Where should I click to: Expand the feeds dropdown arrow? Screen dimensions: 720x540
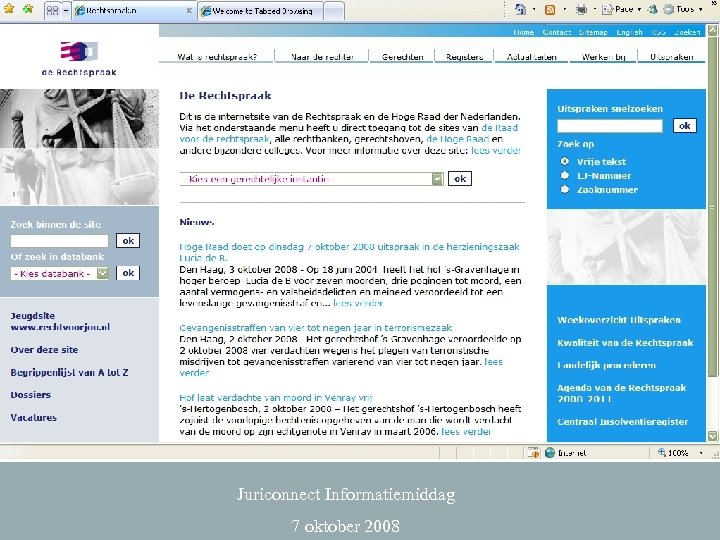[x=564, y=9]
